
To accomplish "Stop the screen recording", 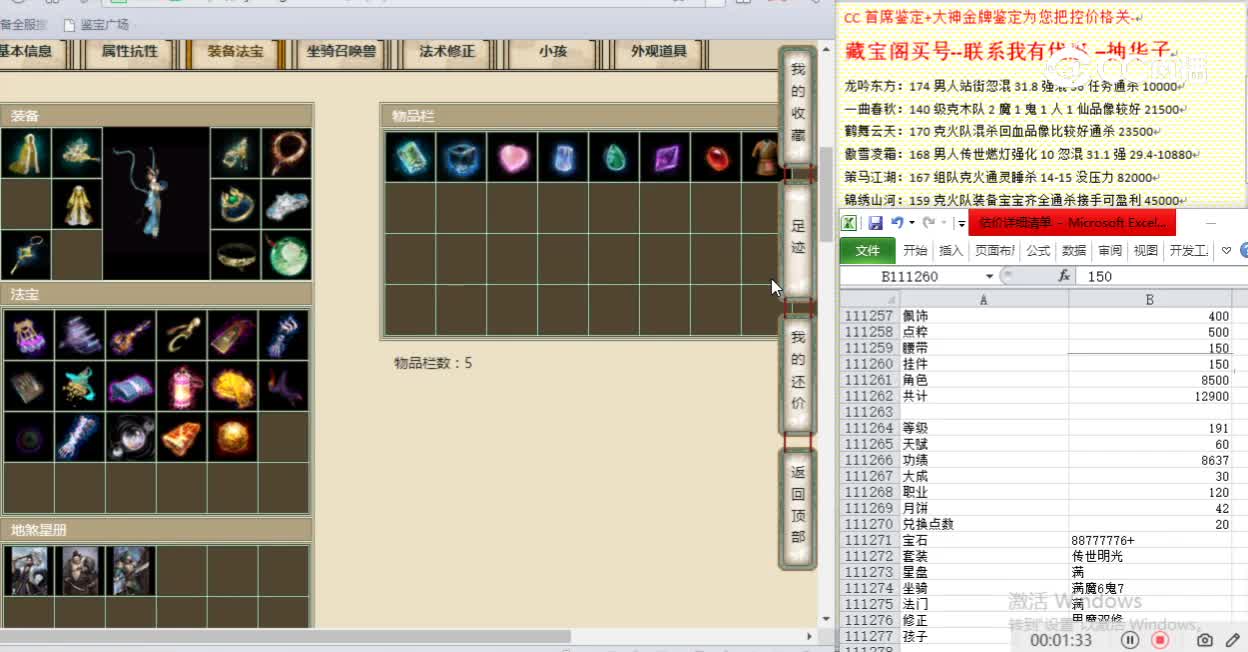I will click(x=1160, y=640).
